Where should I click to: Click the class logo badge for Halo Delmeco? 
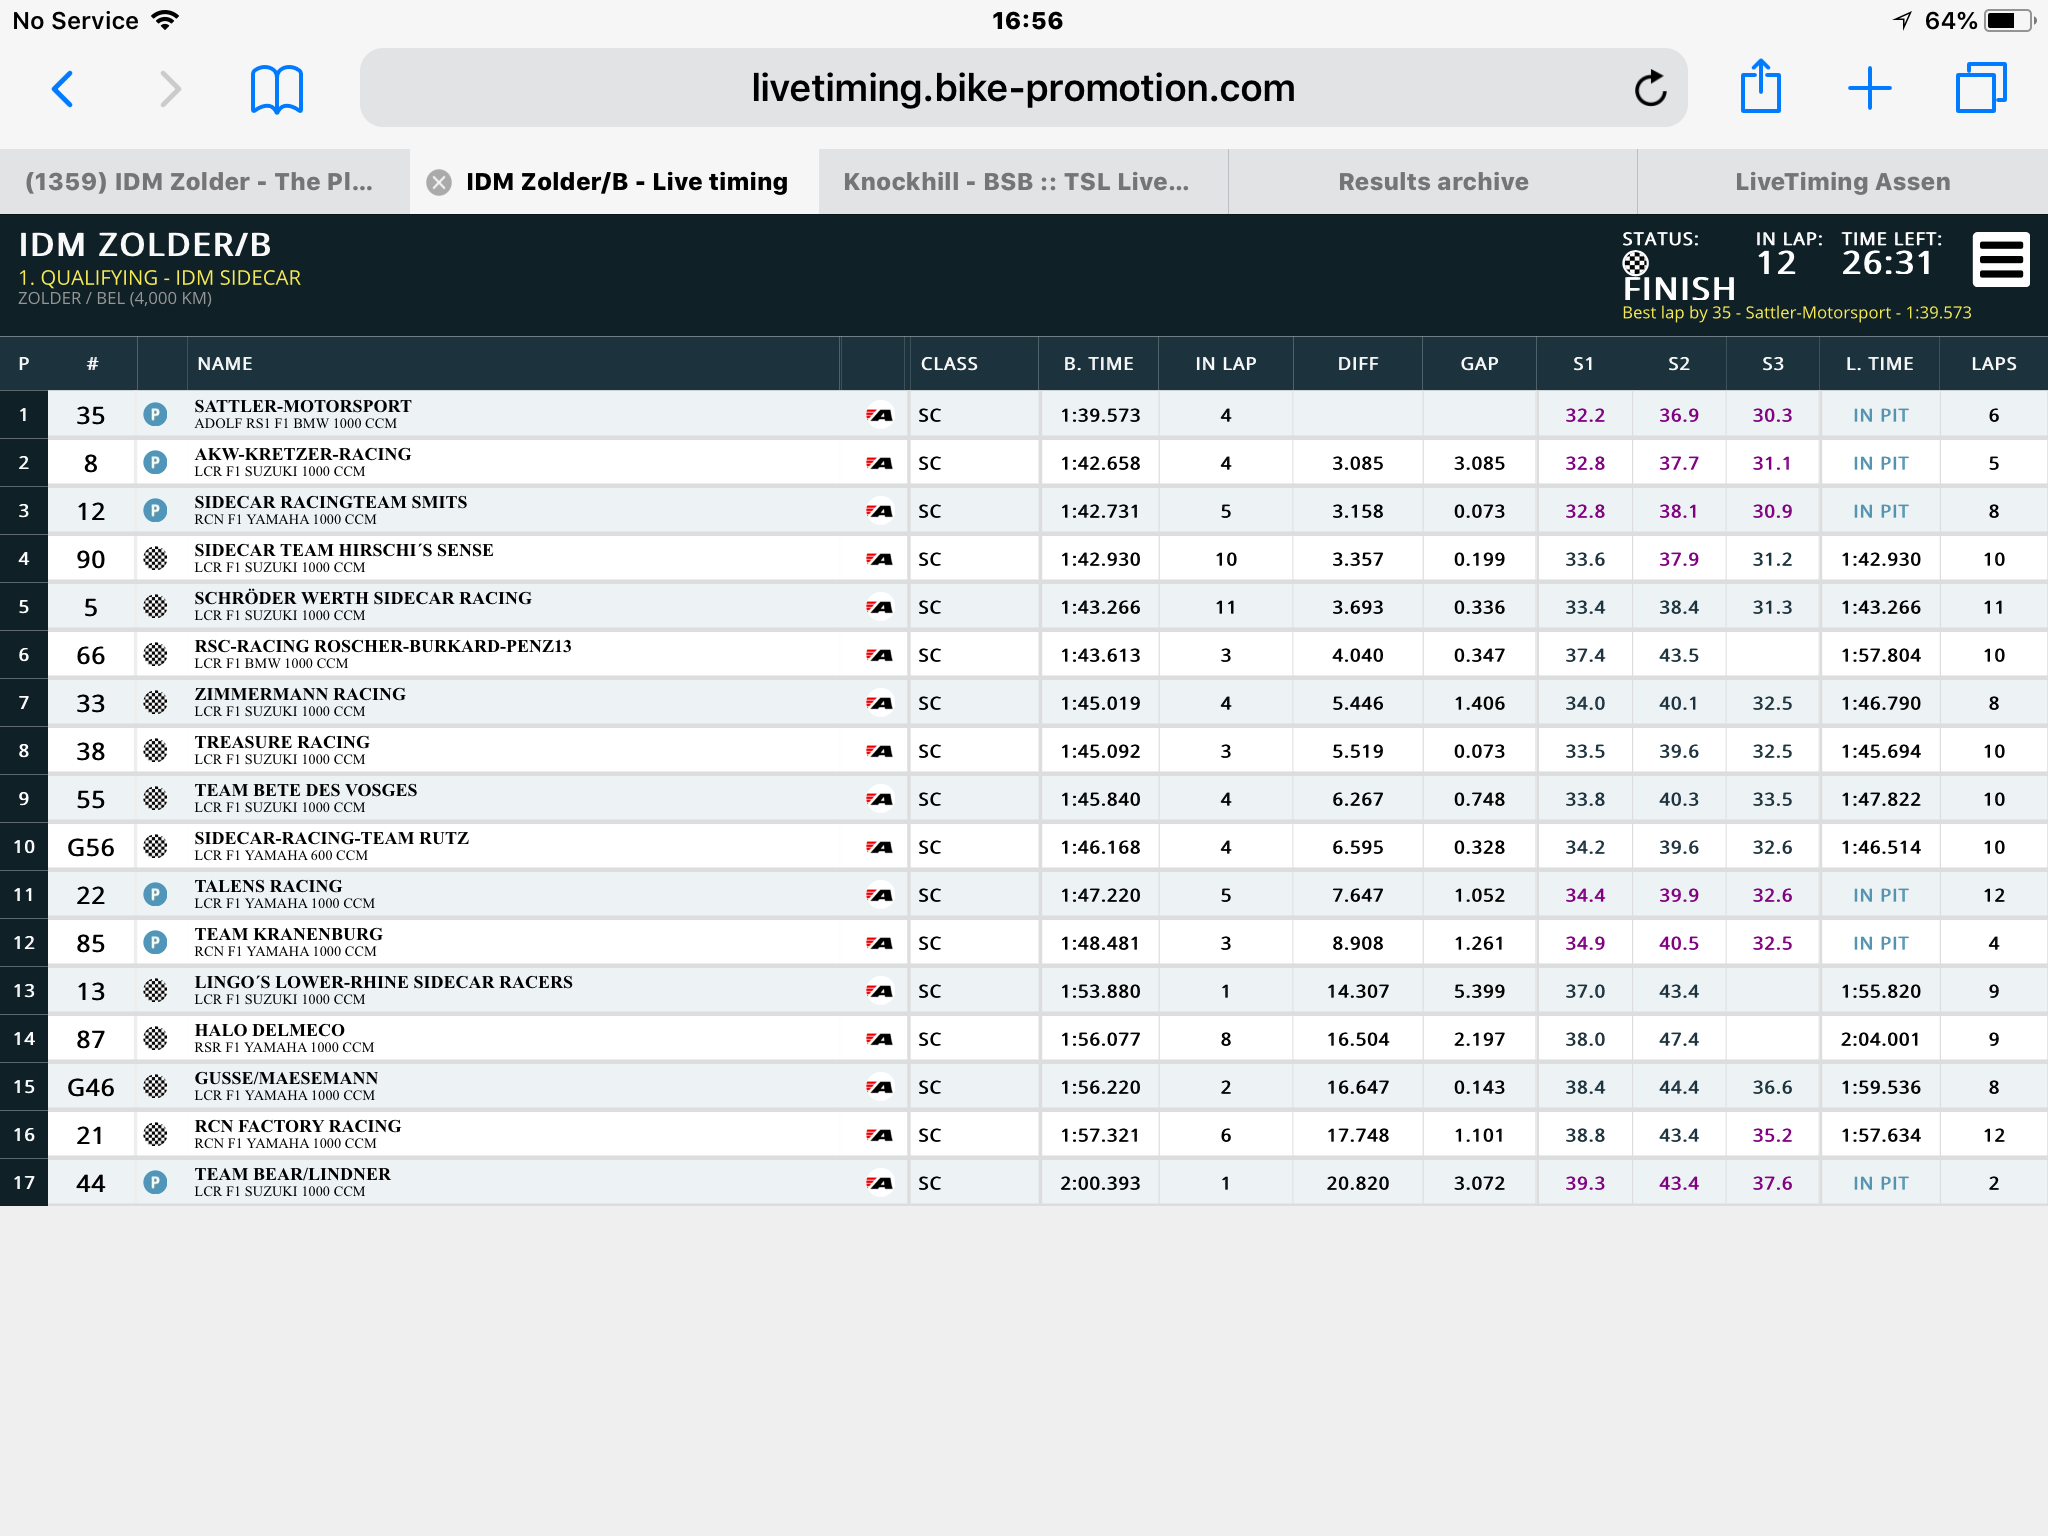tap(880, 1039)
